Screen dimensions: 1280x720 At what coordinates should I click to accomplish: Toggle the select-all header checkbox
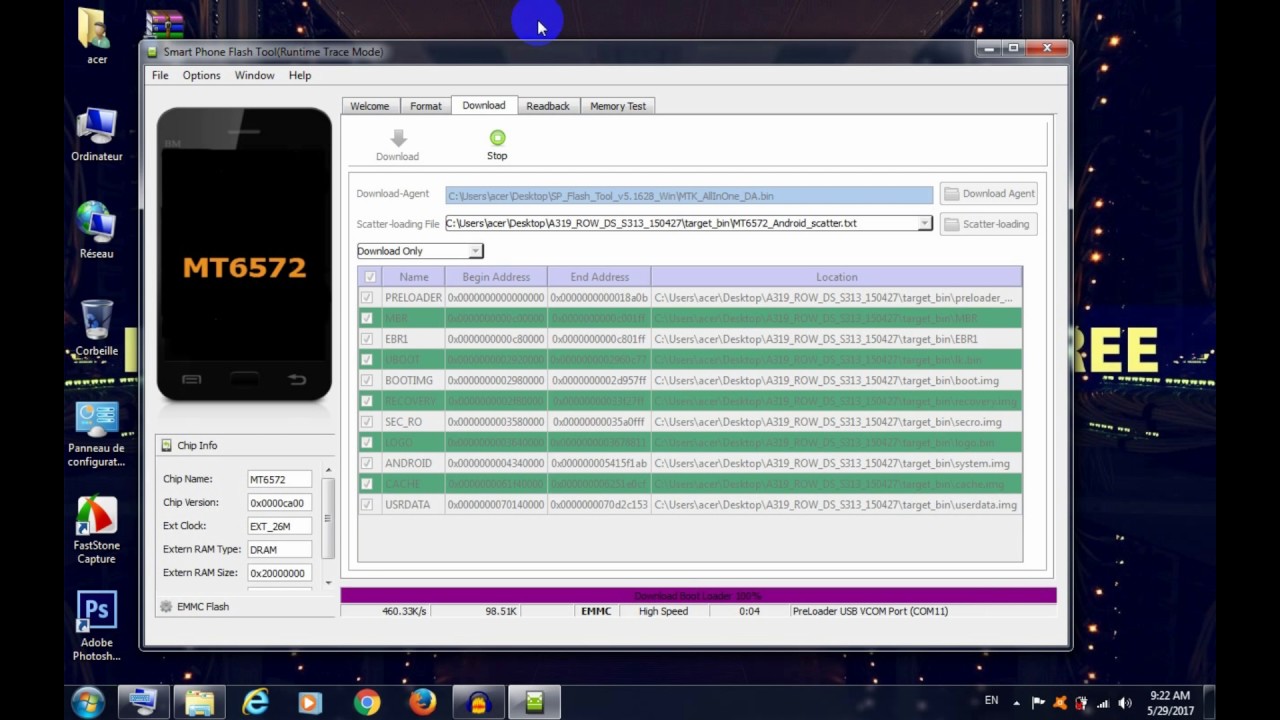click(370, 277)
